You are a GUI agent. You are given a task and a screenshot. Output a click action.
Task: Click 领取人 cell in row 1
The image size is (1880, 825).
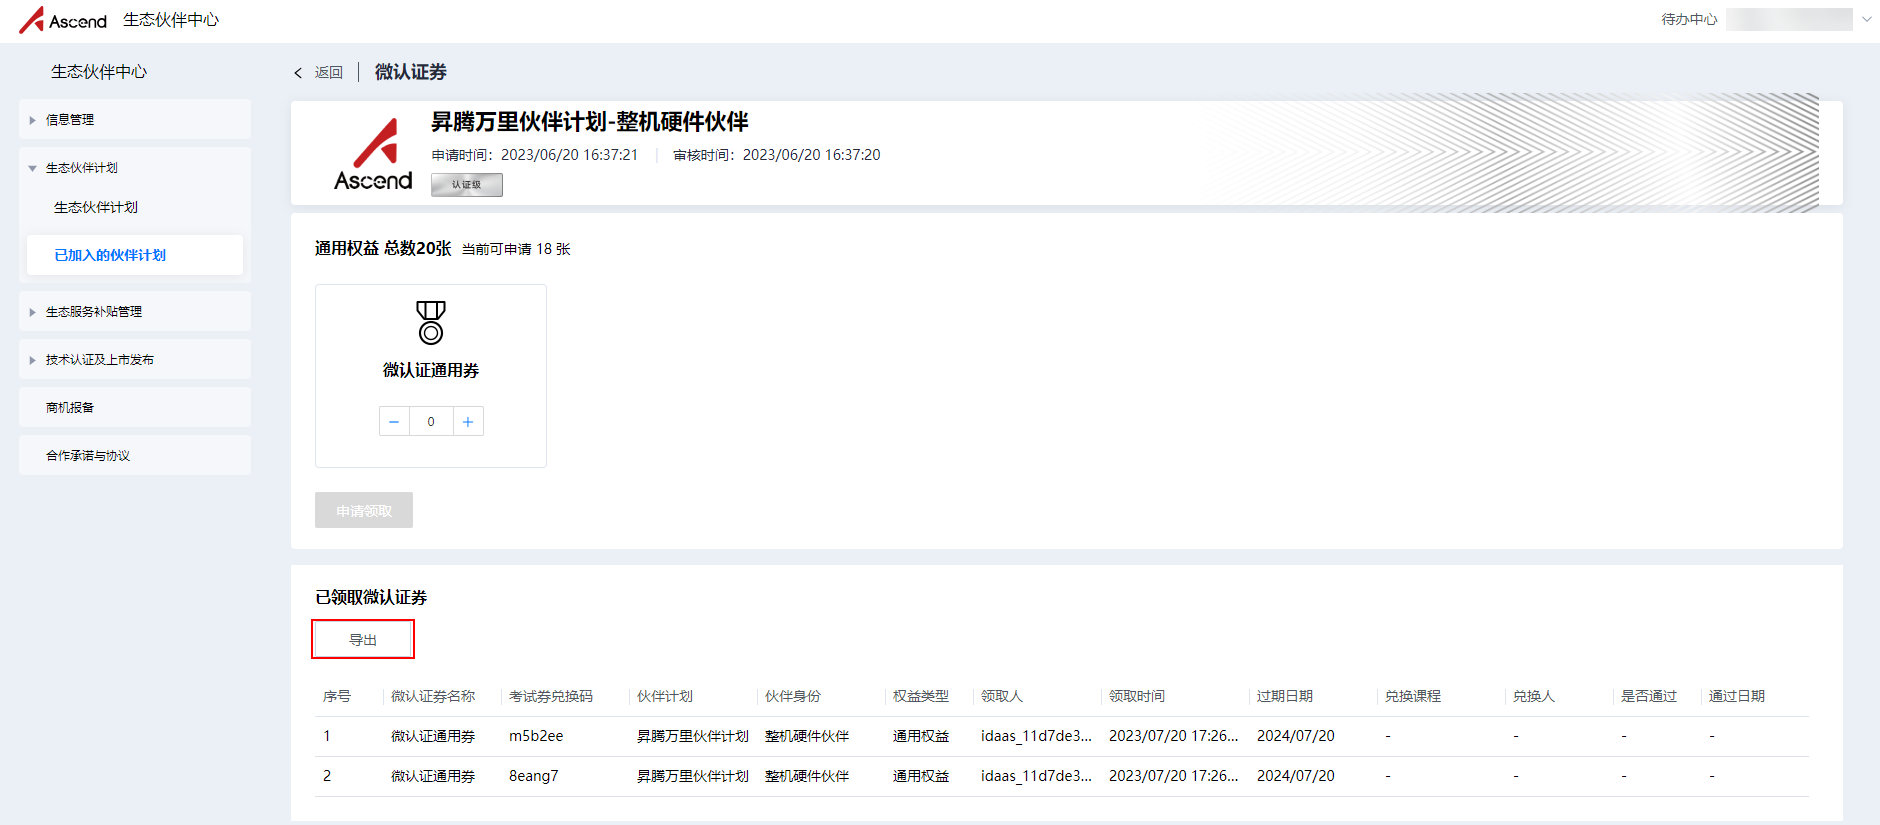point(1036,736)
